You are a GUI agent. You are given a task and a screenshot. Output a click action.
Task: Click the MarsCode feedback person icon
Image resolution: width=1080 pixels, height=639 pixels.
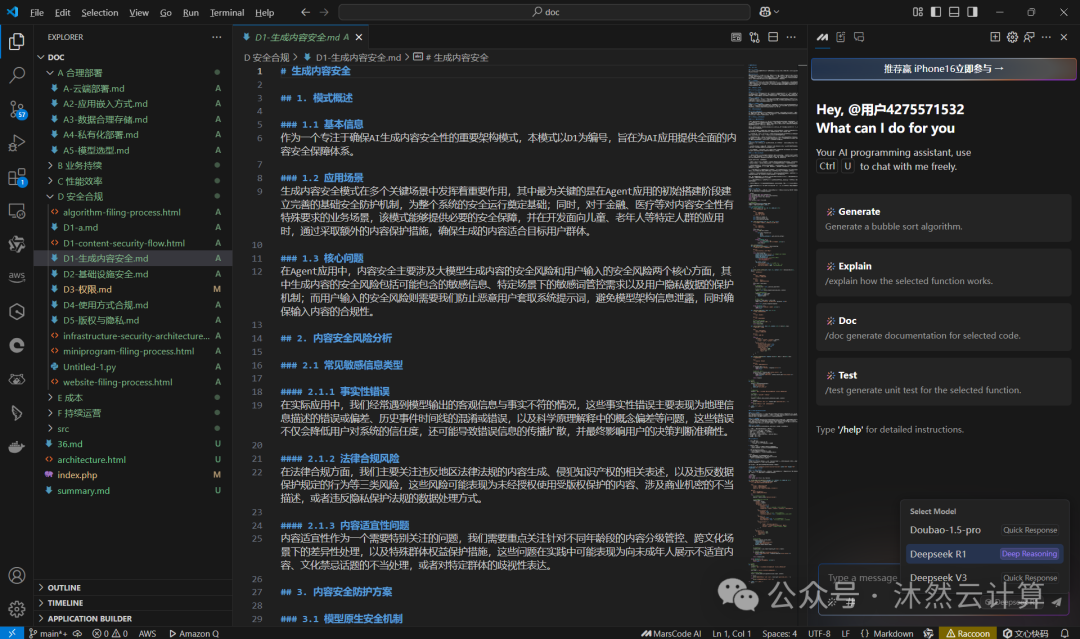coord(1029,37)
